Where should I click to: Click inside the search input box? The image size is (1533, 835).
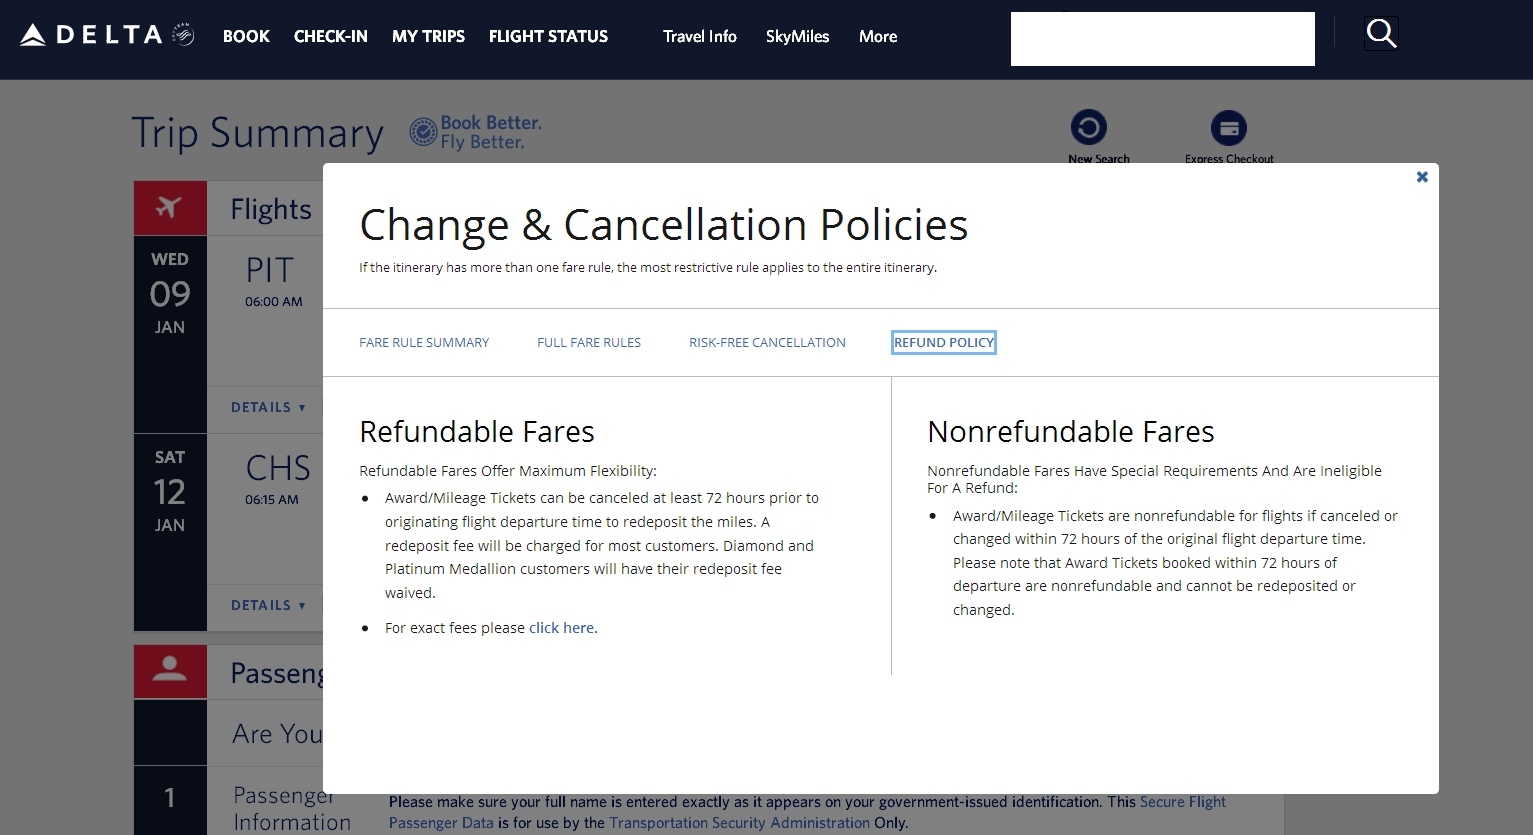[1162, 39]
